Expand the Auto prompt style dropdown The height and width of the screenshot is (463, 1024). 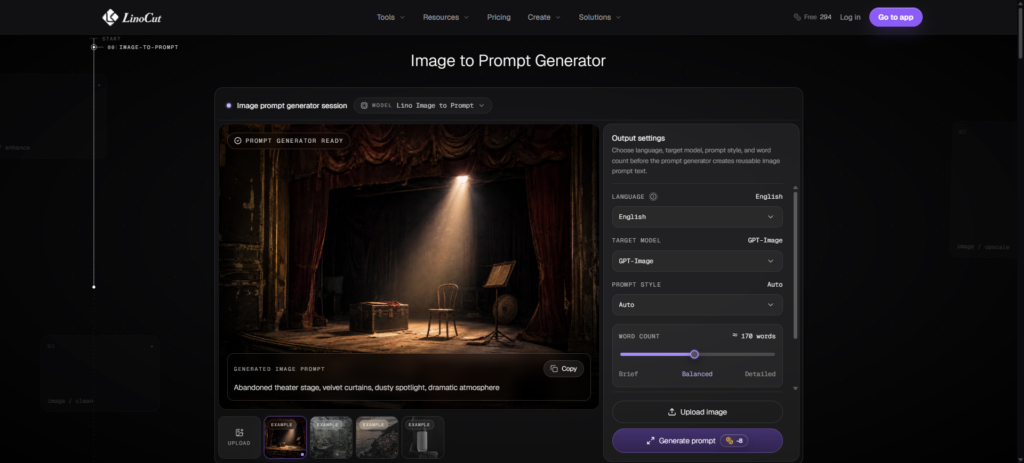697,305
